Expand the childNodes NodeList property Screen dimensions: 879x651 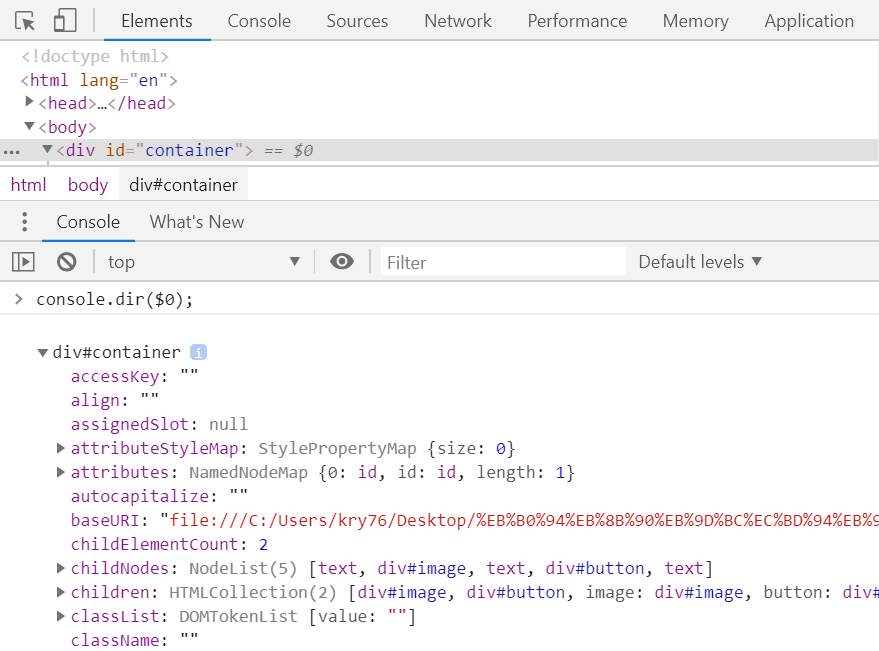61,568
